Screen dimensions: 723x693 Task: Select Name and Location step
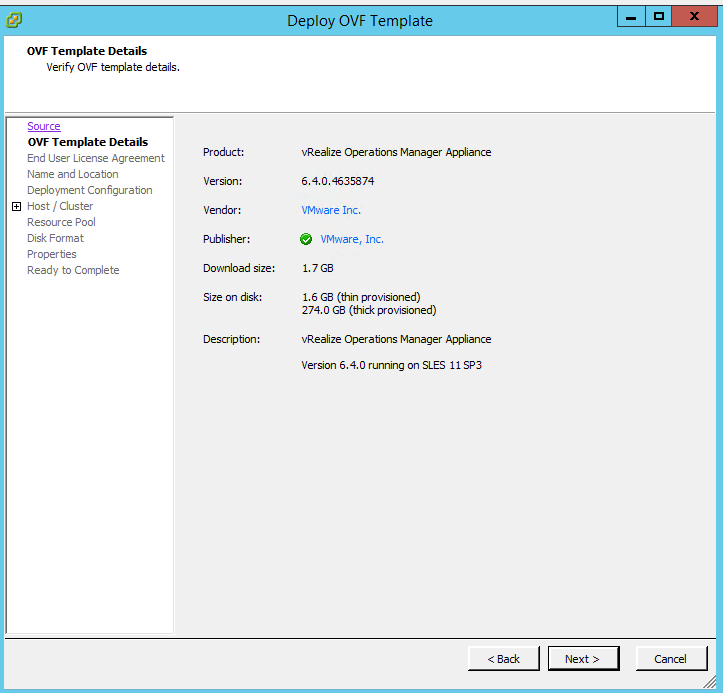72,174
